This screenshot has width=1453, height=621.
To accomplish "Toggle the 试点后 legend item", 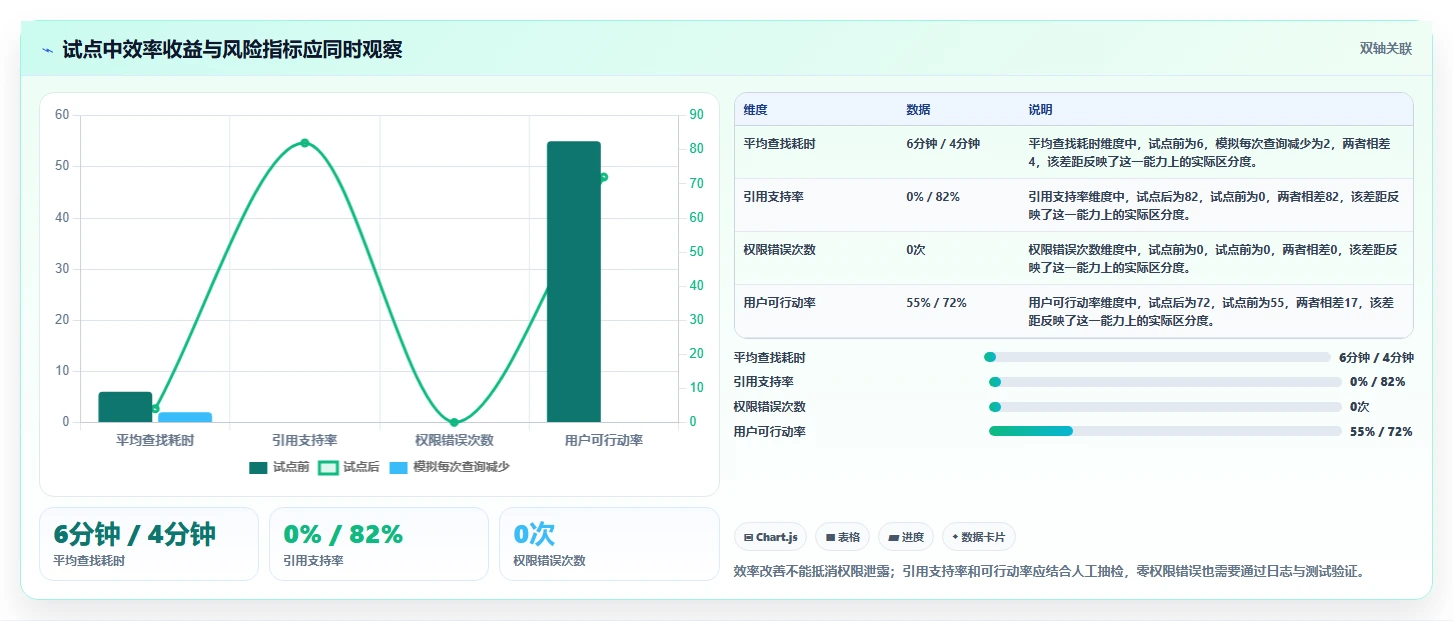I will (x=349, y=467).
